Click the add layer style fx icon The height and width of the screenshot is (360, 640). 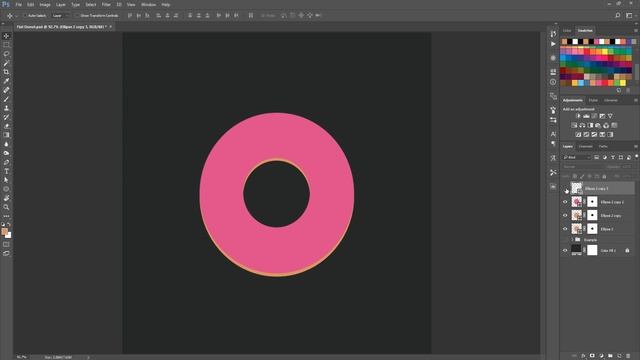point(583,356)
